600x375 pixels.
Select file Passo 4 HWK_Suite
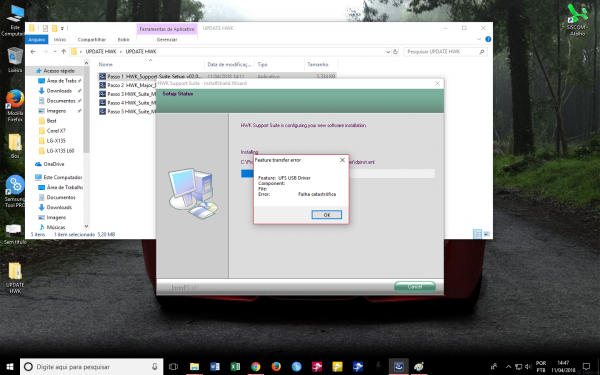127,103
